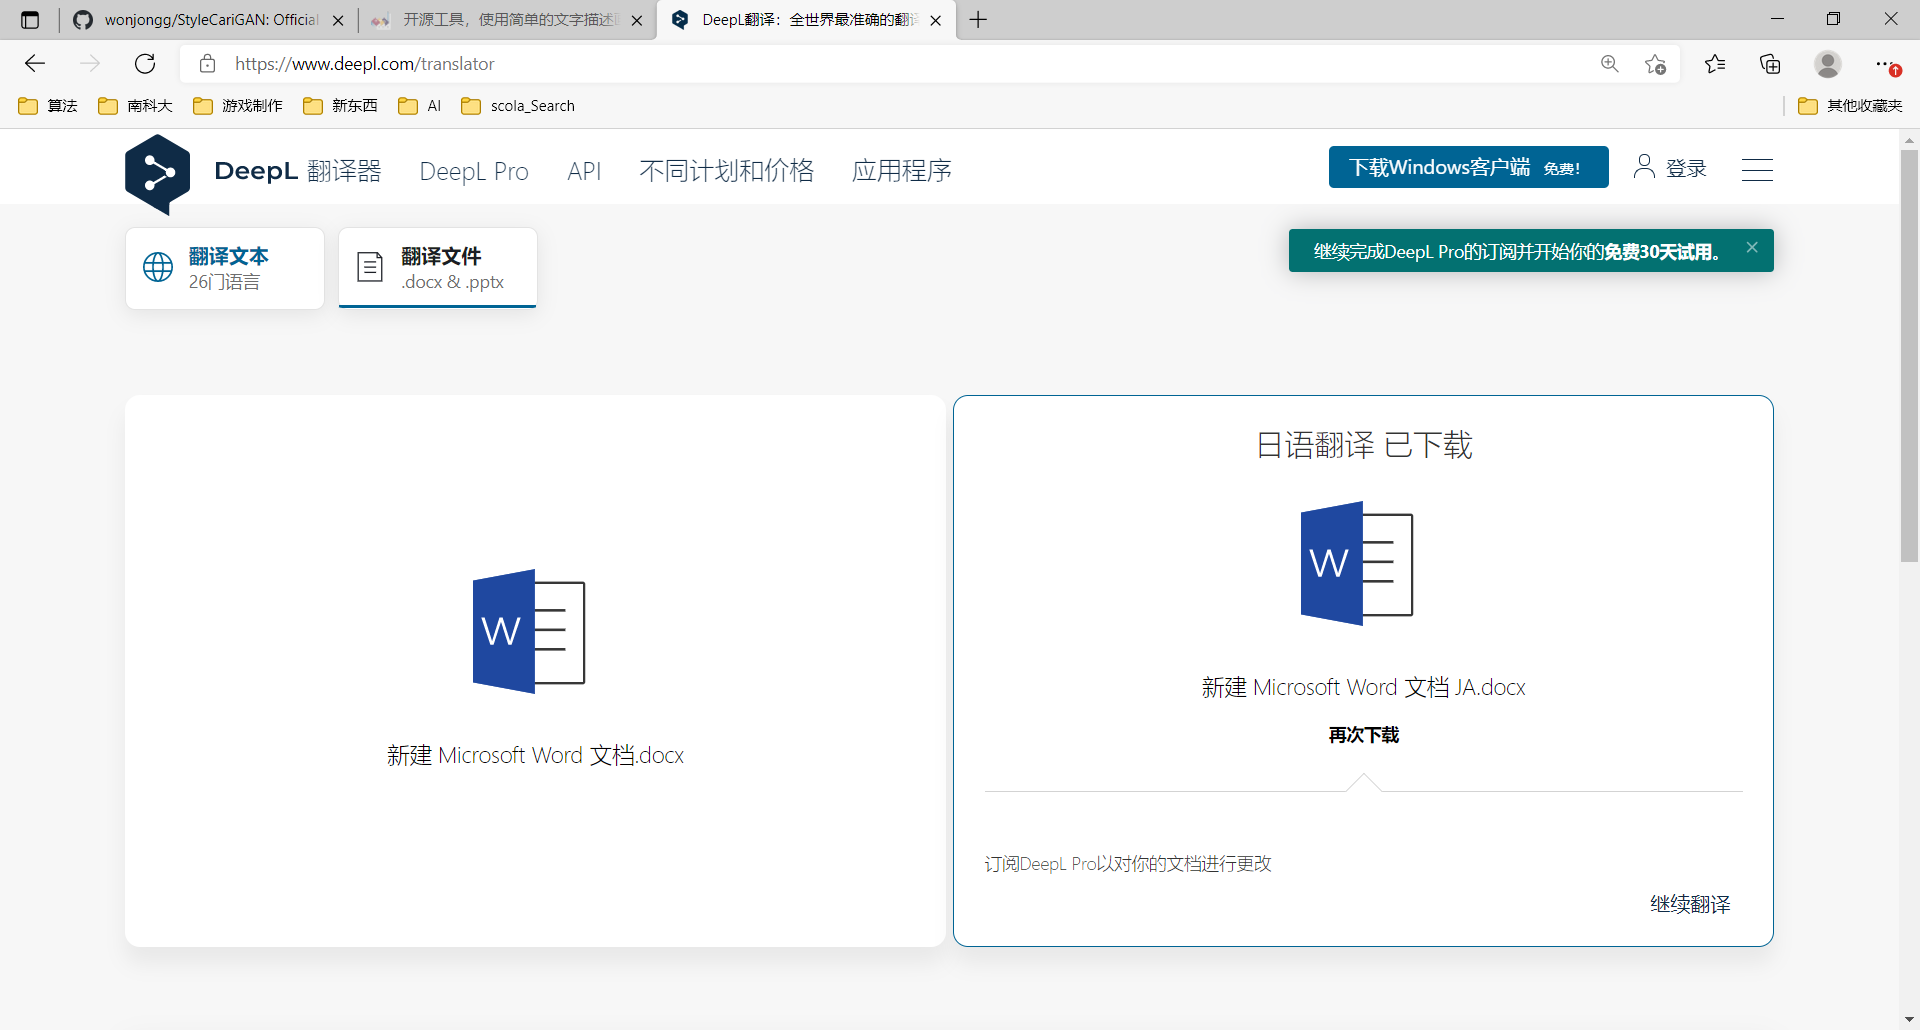The image size is (1920, 1030).
Task: Click the site lock info icon
Action: pyautogui.click(x=208, y=64)
